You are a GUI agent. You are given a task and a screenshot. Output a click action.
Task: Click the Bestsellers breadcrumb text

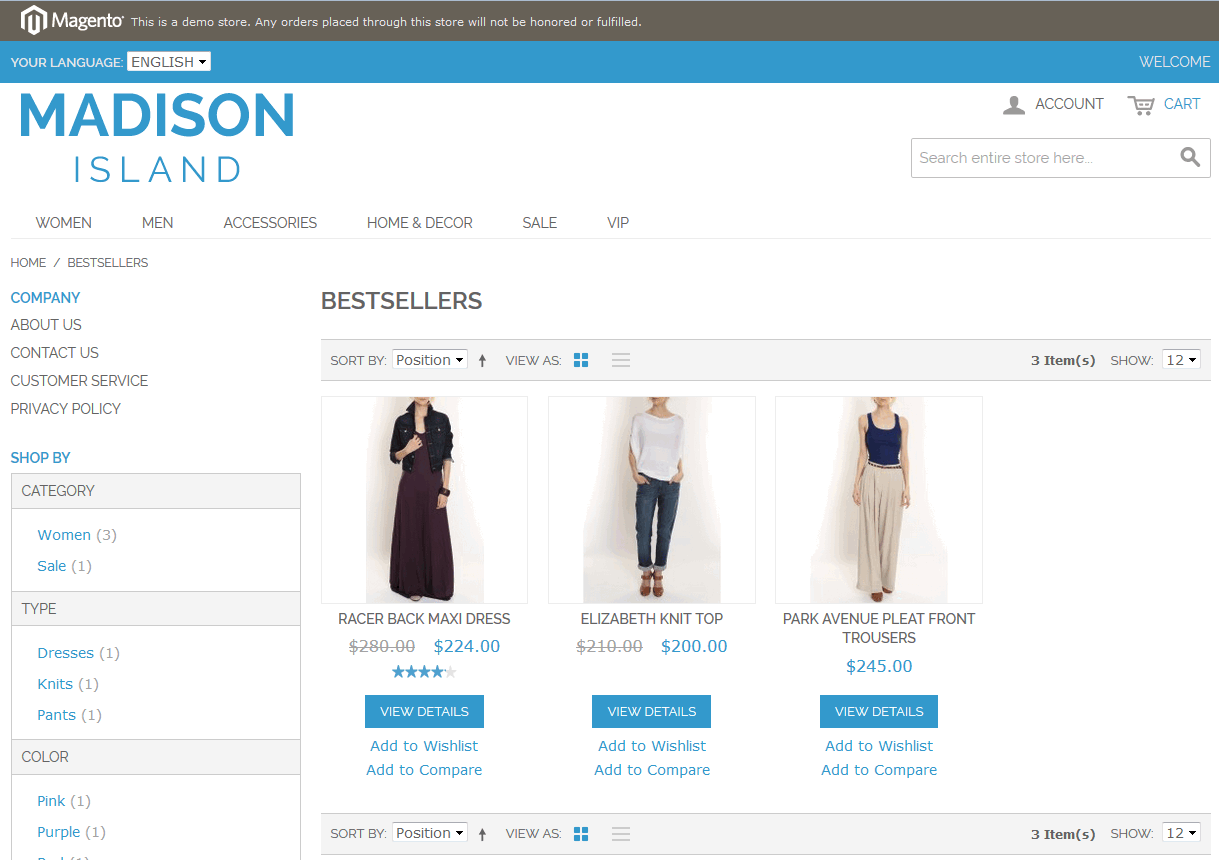click(x=108, y=263)
